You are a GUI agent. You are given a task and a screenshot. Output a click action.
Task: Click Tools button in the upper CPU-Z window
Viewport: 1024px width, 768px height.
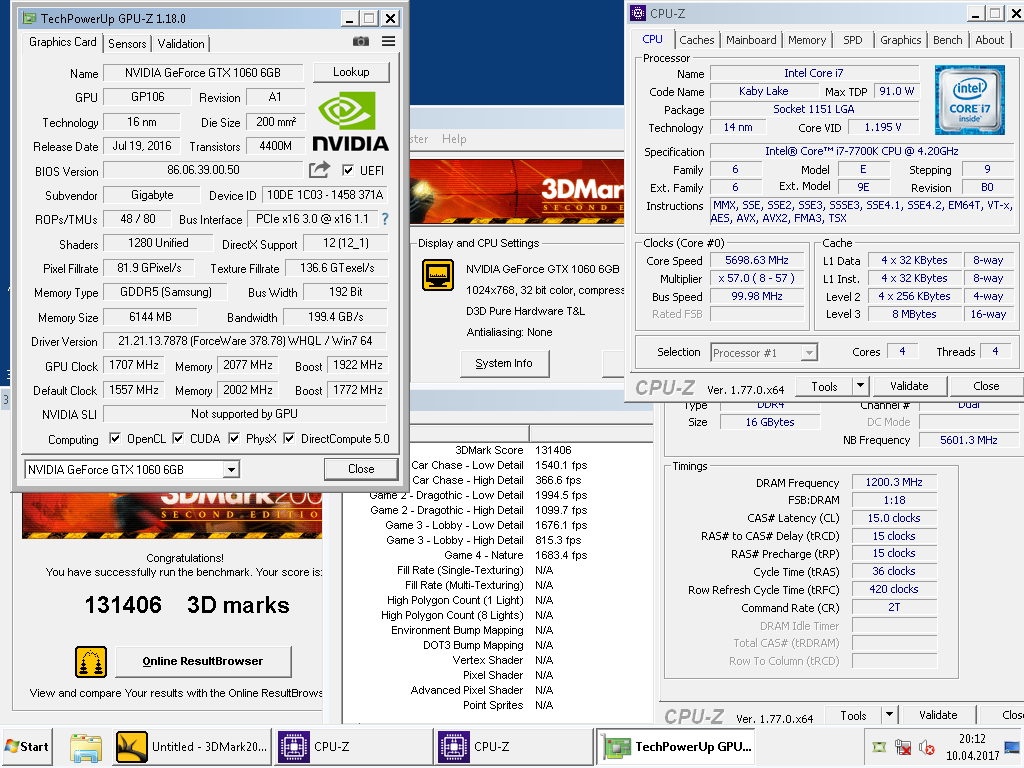pos(824,387)
